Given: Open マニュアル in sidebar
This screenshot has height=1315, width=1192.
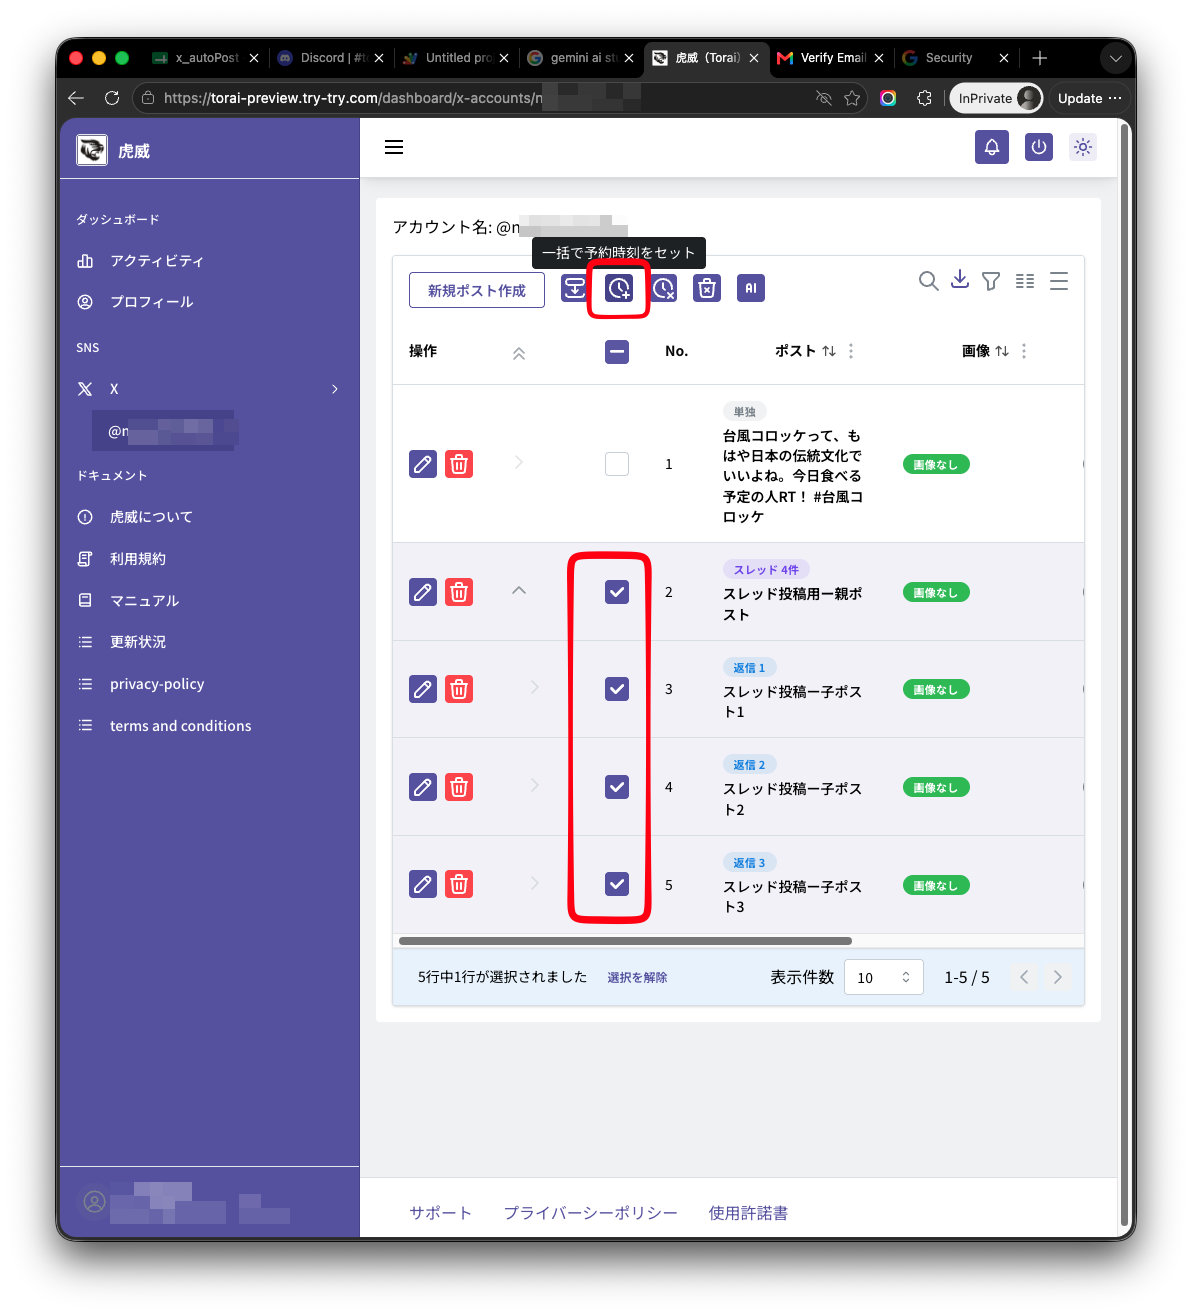Looking at the screenshot, I should coord(144,601).
